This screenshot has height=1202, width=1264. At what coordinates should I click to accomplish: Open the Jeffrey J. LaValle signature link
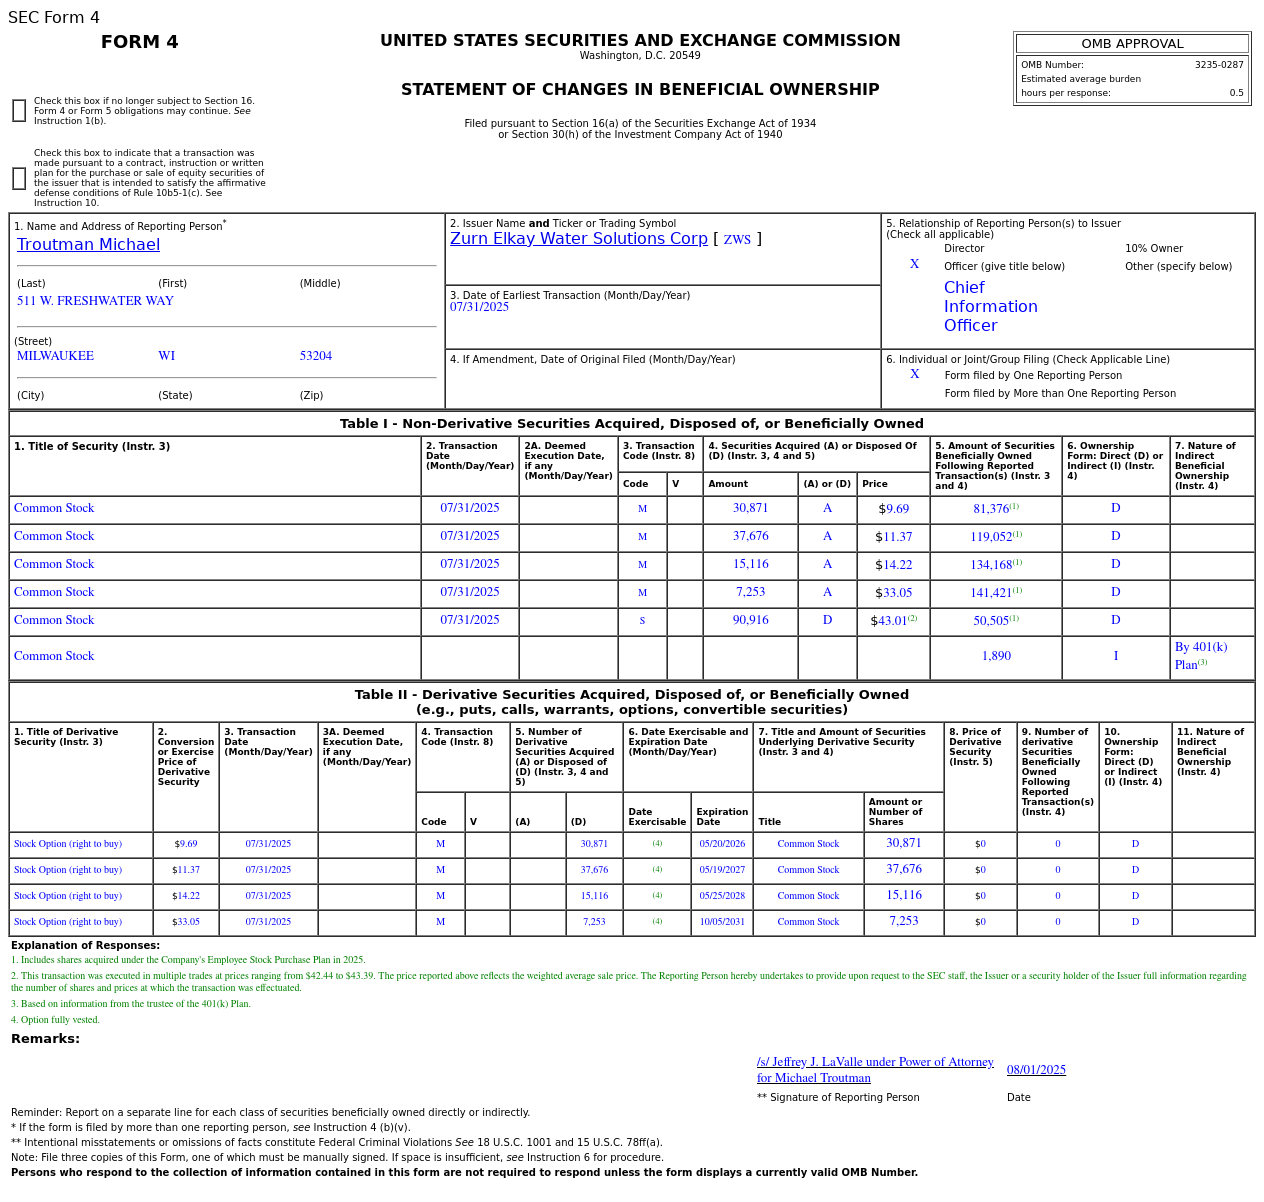coord(875,1070)
